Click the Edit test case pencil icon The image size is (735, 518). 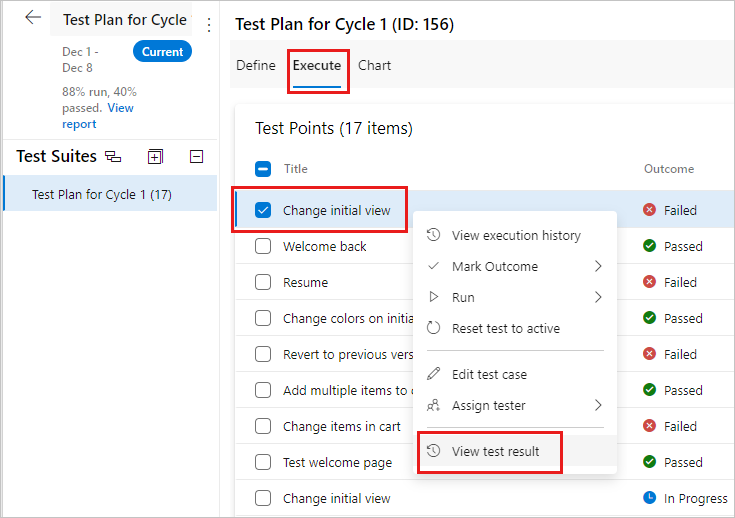[433, 374]
